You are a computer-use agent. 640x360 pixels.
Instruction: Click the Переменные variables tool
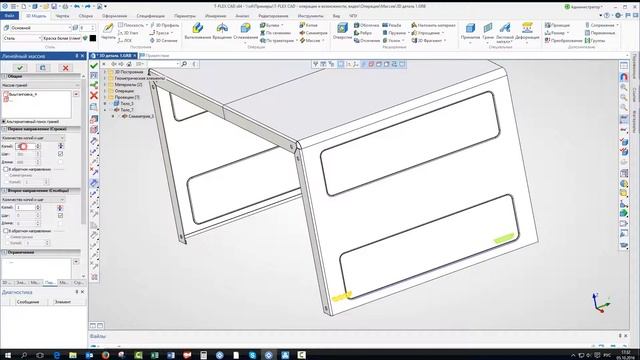click(600, 33)
